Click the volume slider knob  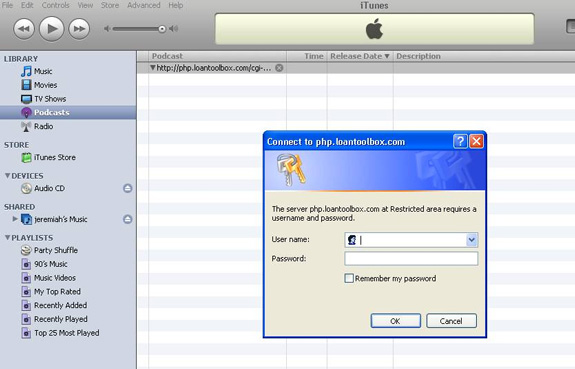pyautogui.click(x=162, y=29)
